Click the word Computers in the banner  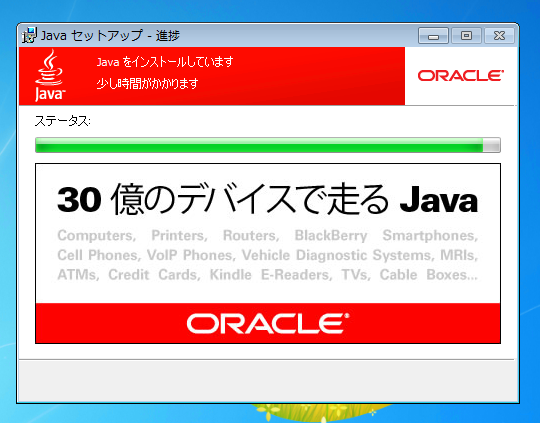tap(95, 236)
